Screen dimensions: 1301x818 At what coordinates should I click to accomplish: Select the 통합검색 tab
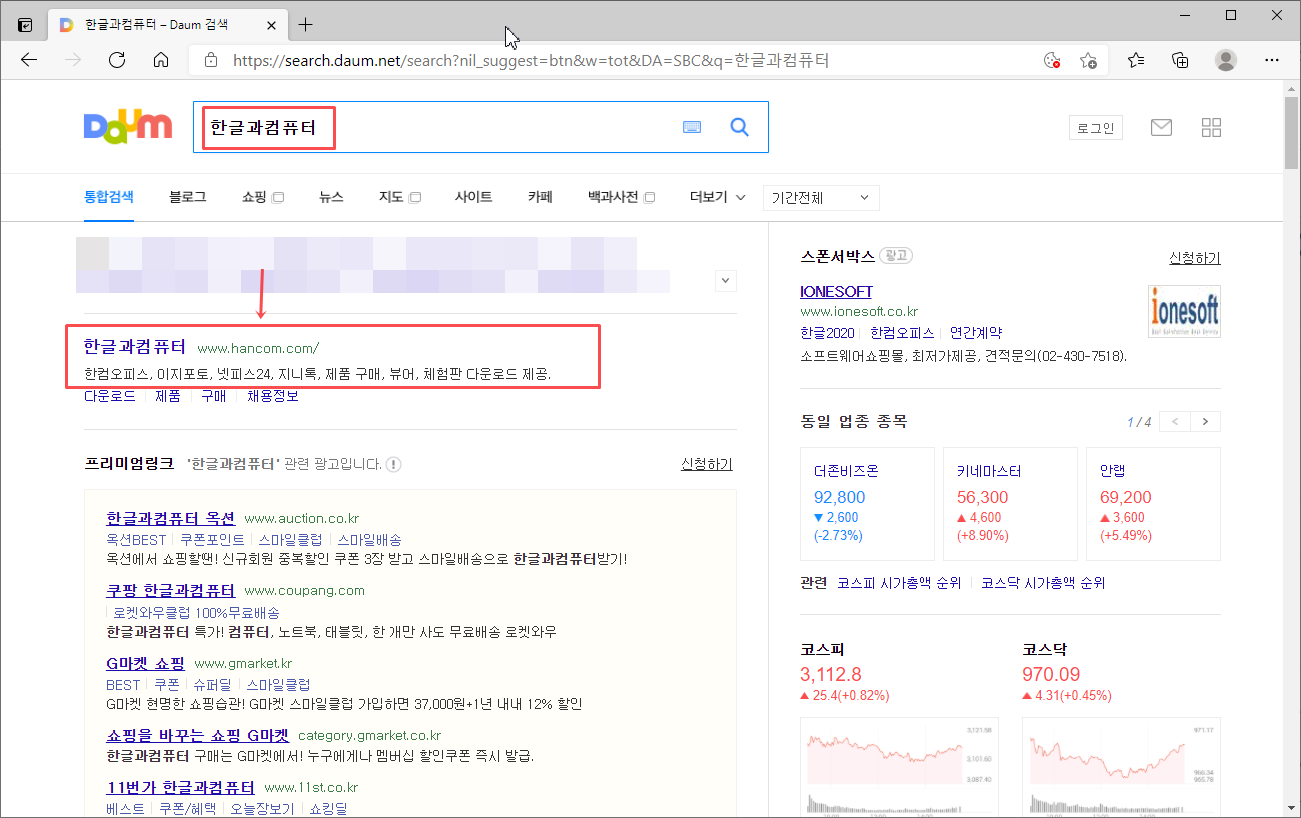click(x=109, y=197)
